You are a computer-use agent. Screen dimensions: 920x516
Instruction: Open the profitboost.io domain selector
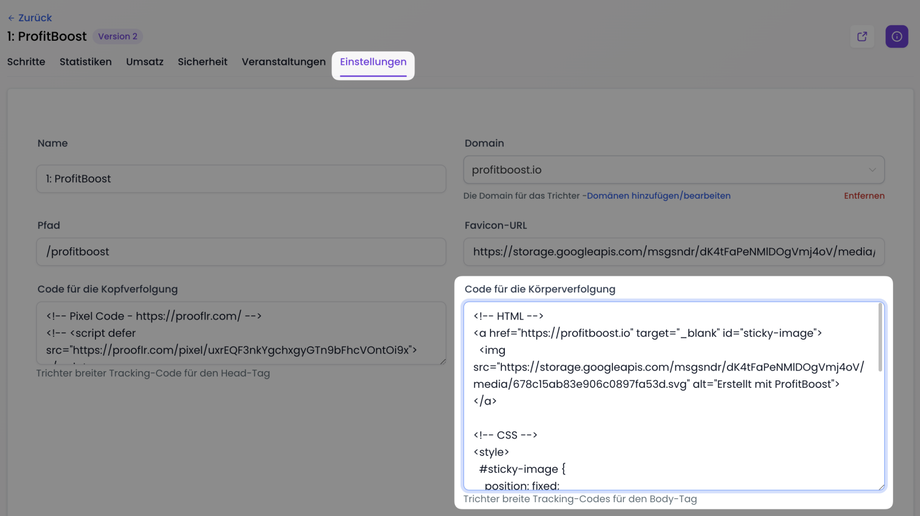(660, 170)
